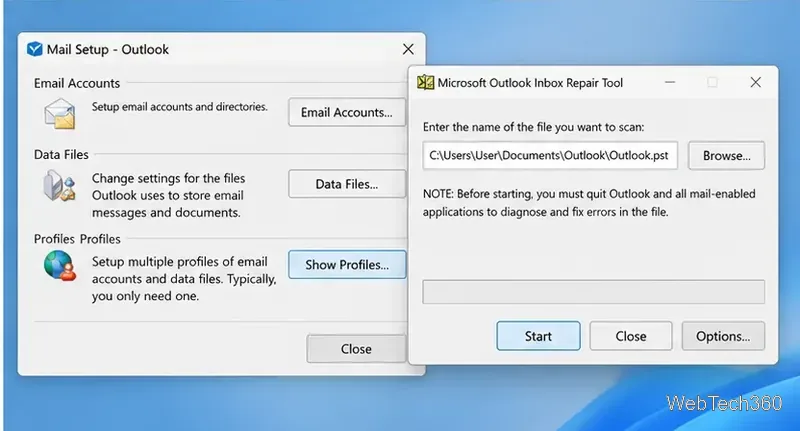Click the envelope icon under Email Accounts
Viewport: 800px width, 431px height.
(x=60, y=113)
